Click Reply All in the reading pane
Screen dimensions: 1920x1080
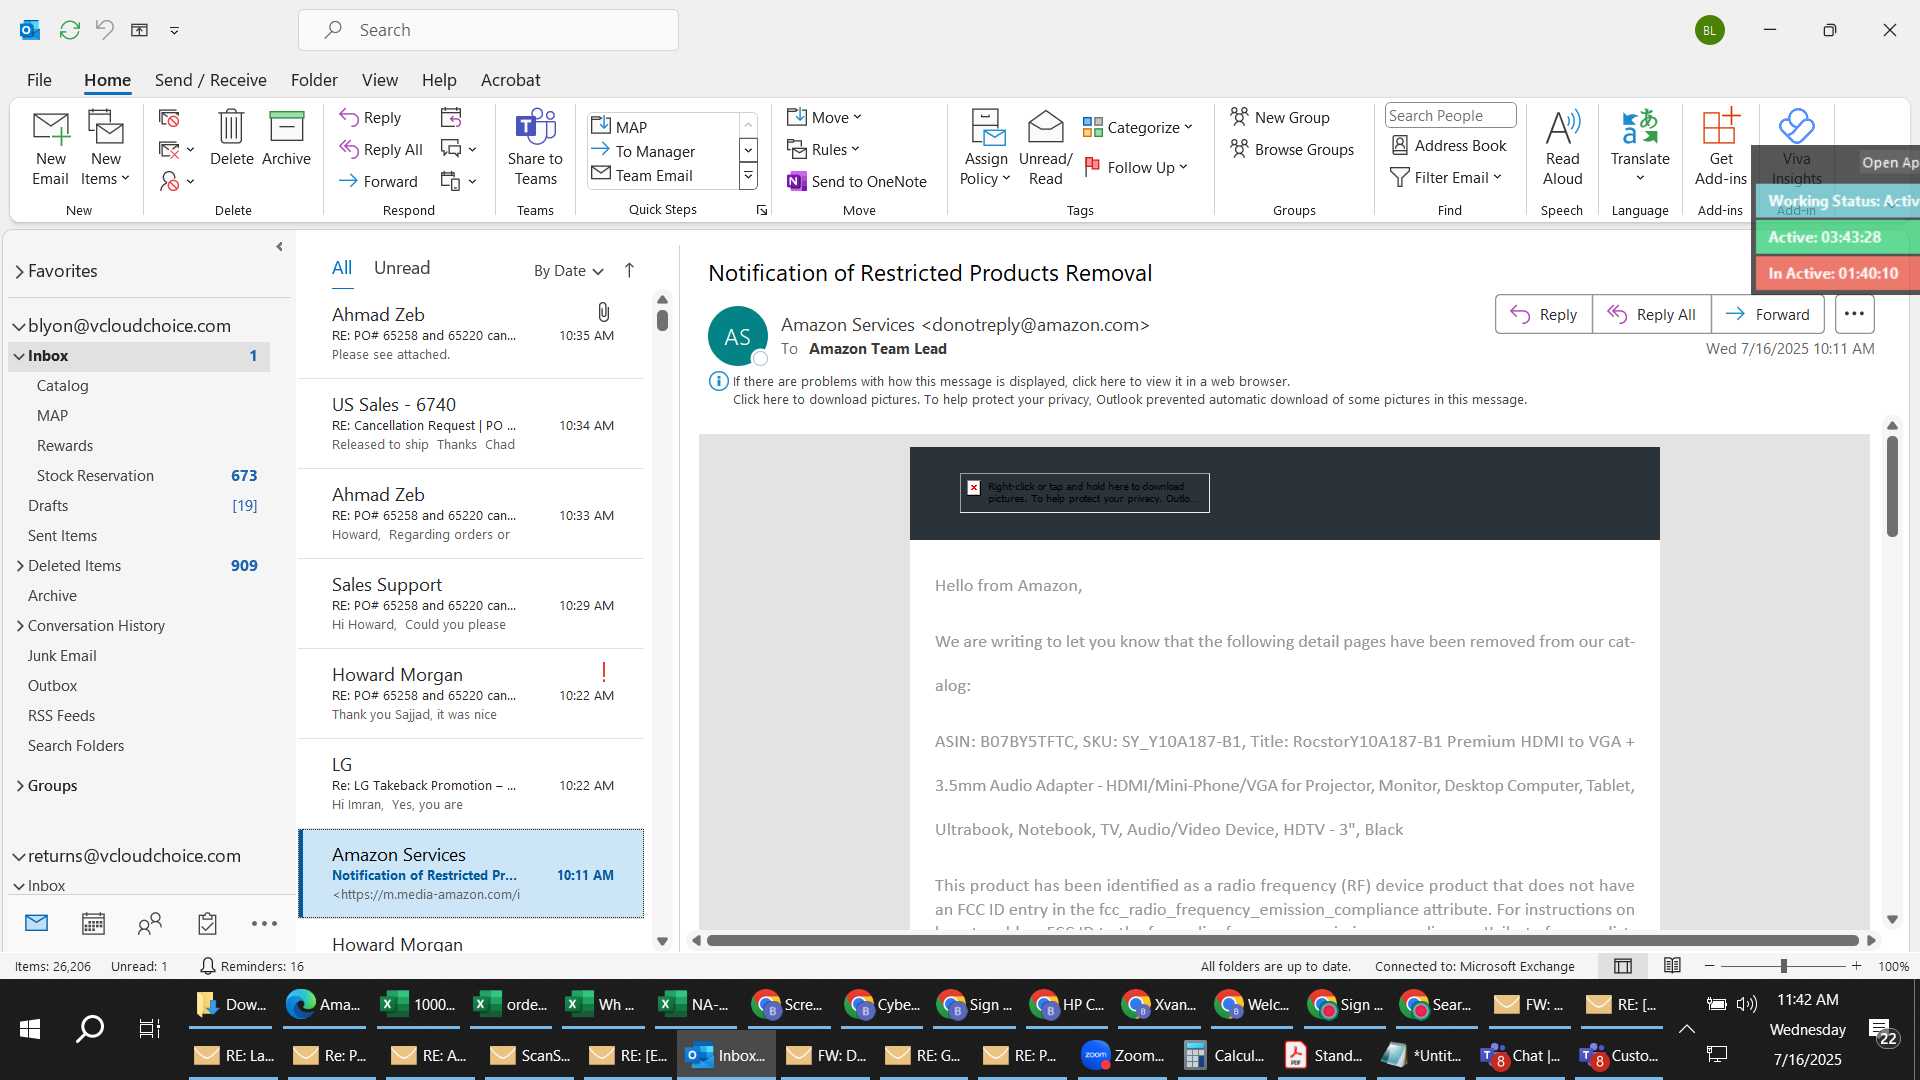1651,314
